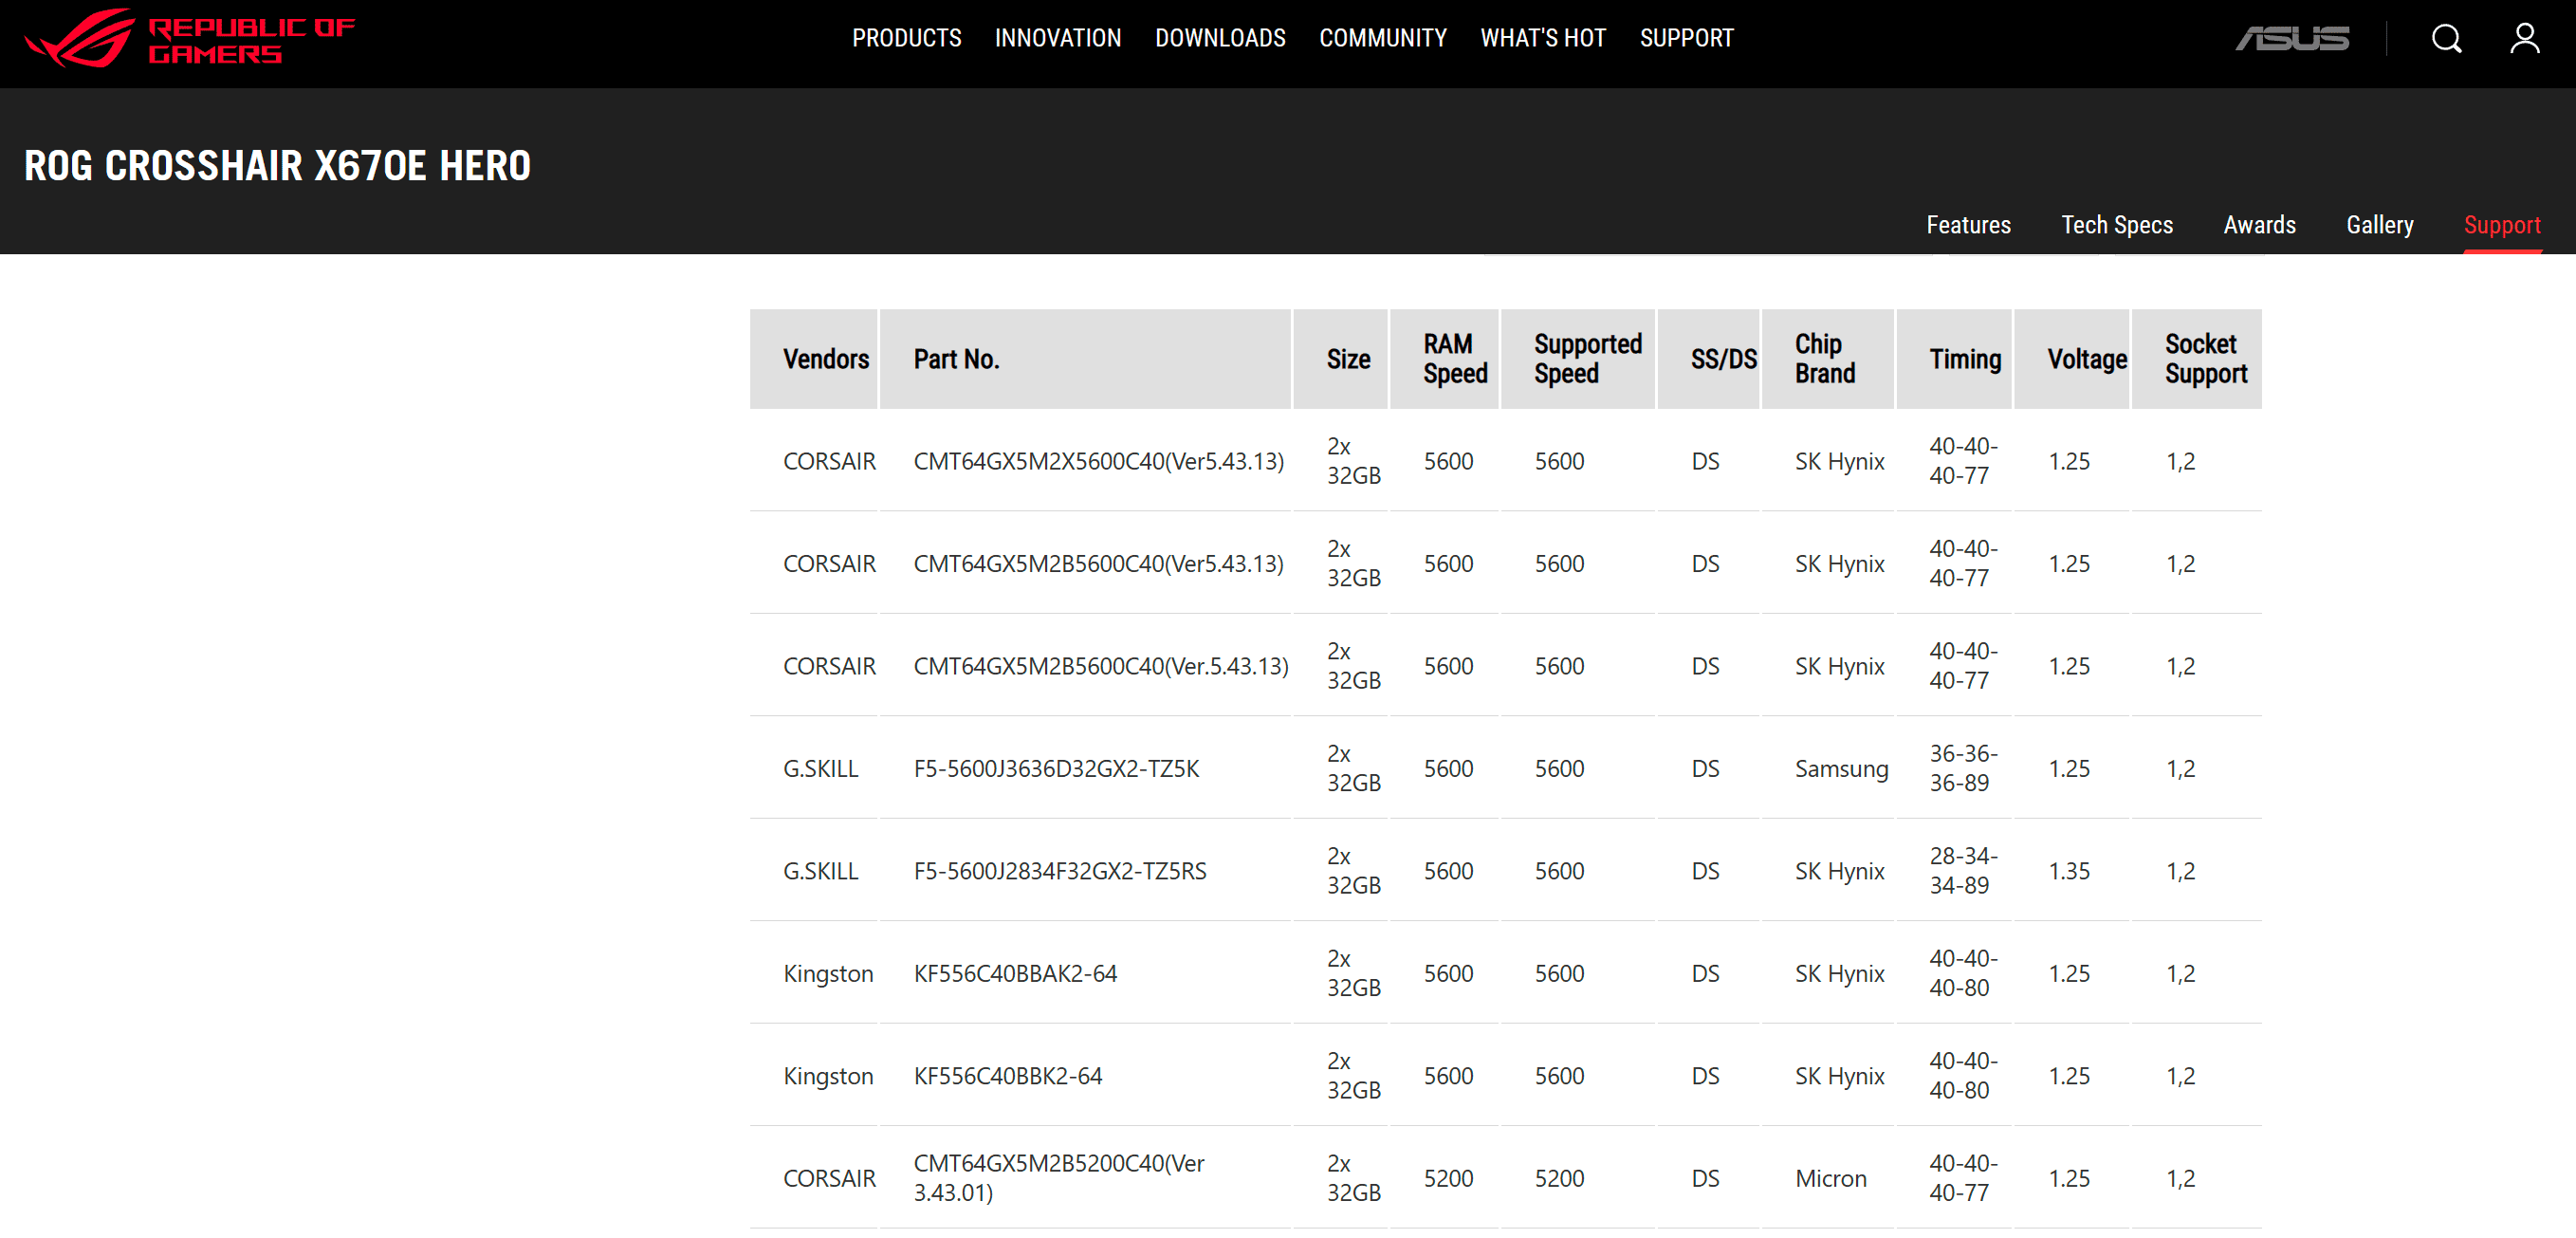Select part number CMT64GX5M2B5600C40(Ver.5.43.13)
2576x1238 pixels.
(1100, 666)
